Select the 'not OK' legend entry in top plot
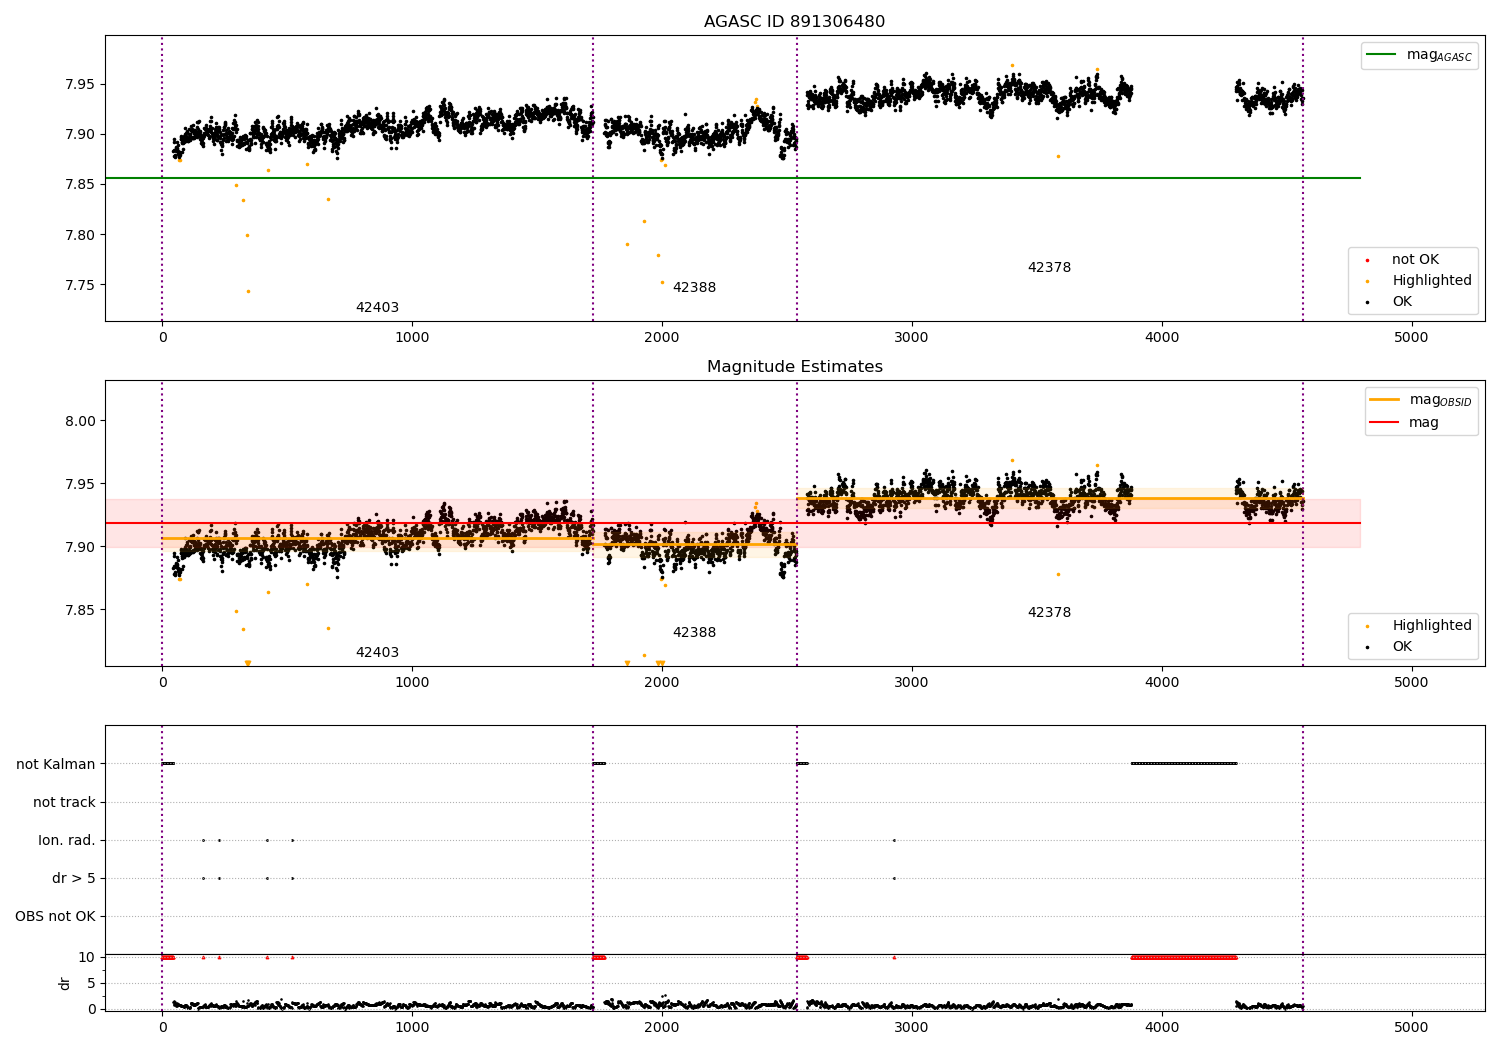Screen dimensions: 1500x1050 [x=1415, y=260]
